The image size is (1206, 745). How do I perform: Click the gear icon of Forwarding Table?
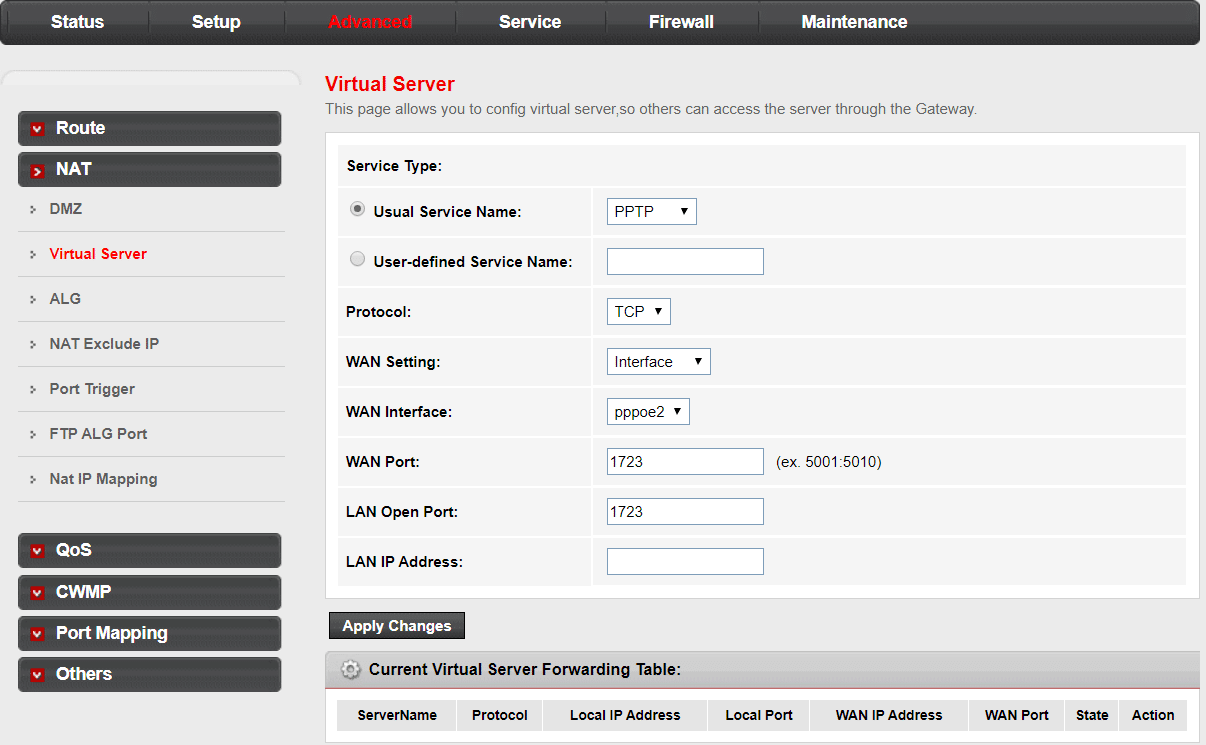pyautogui.click(x=350, y=670)
